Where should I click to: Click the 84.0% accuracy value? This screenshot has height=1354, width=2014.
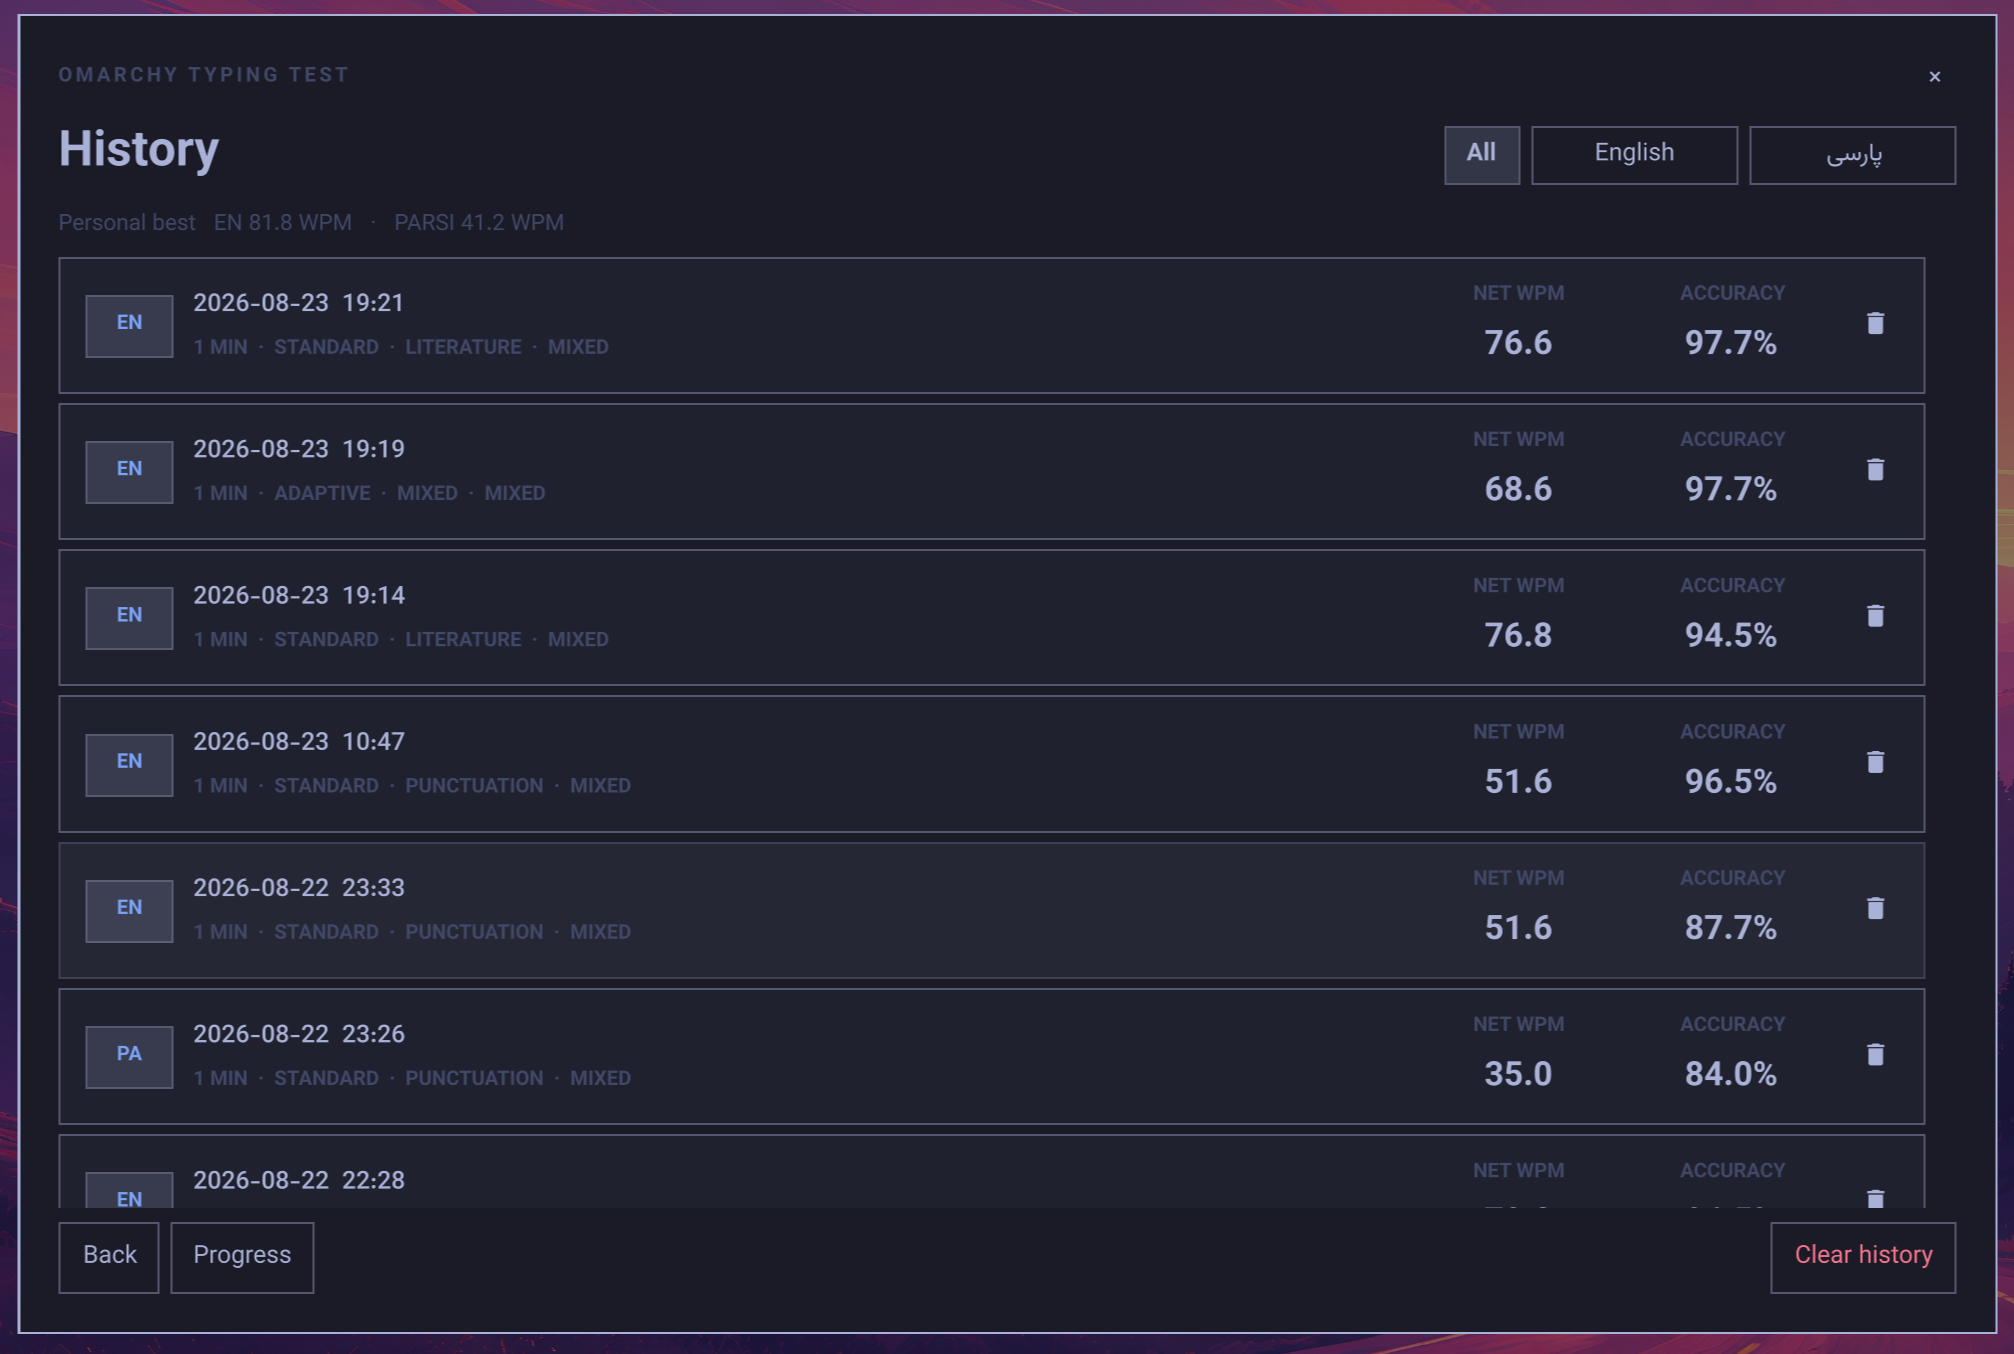(x=1730, y=1074)
